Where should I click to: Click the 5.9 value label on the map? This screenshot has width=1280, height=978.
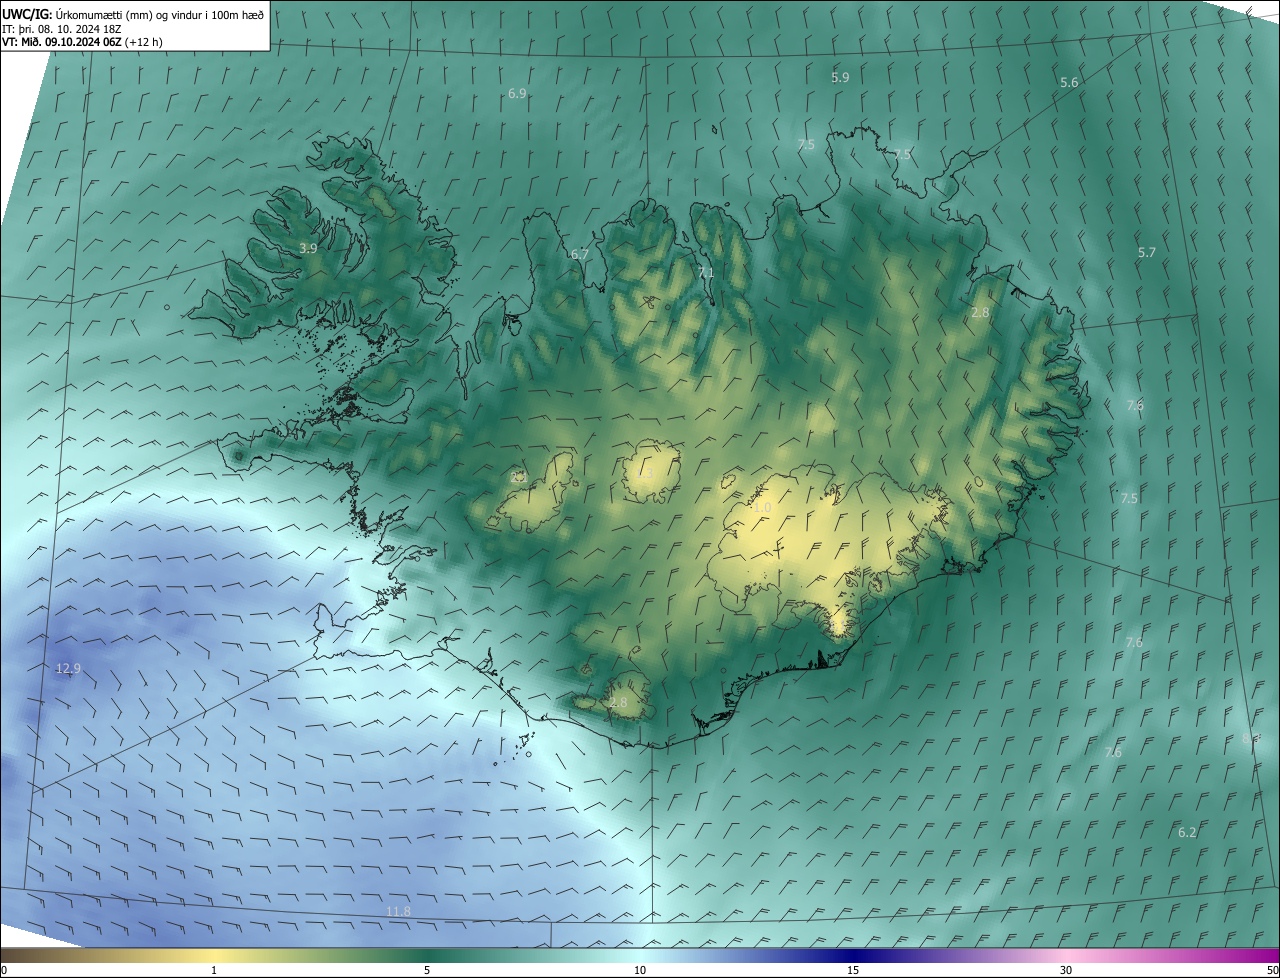pos(840,77)
